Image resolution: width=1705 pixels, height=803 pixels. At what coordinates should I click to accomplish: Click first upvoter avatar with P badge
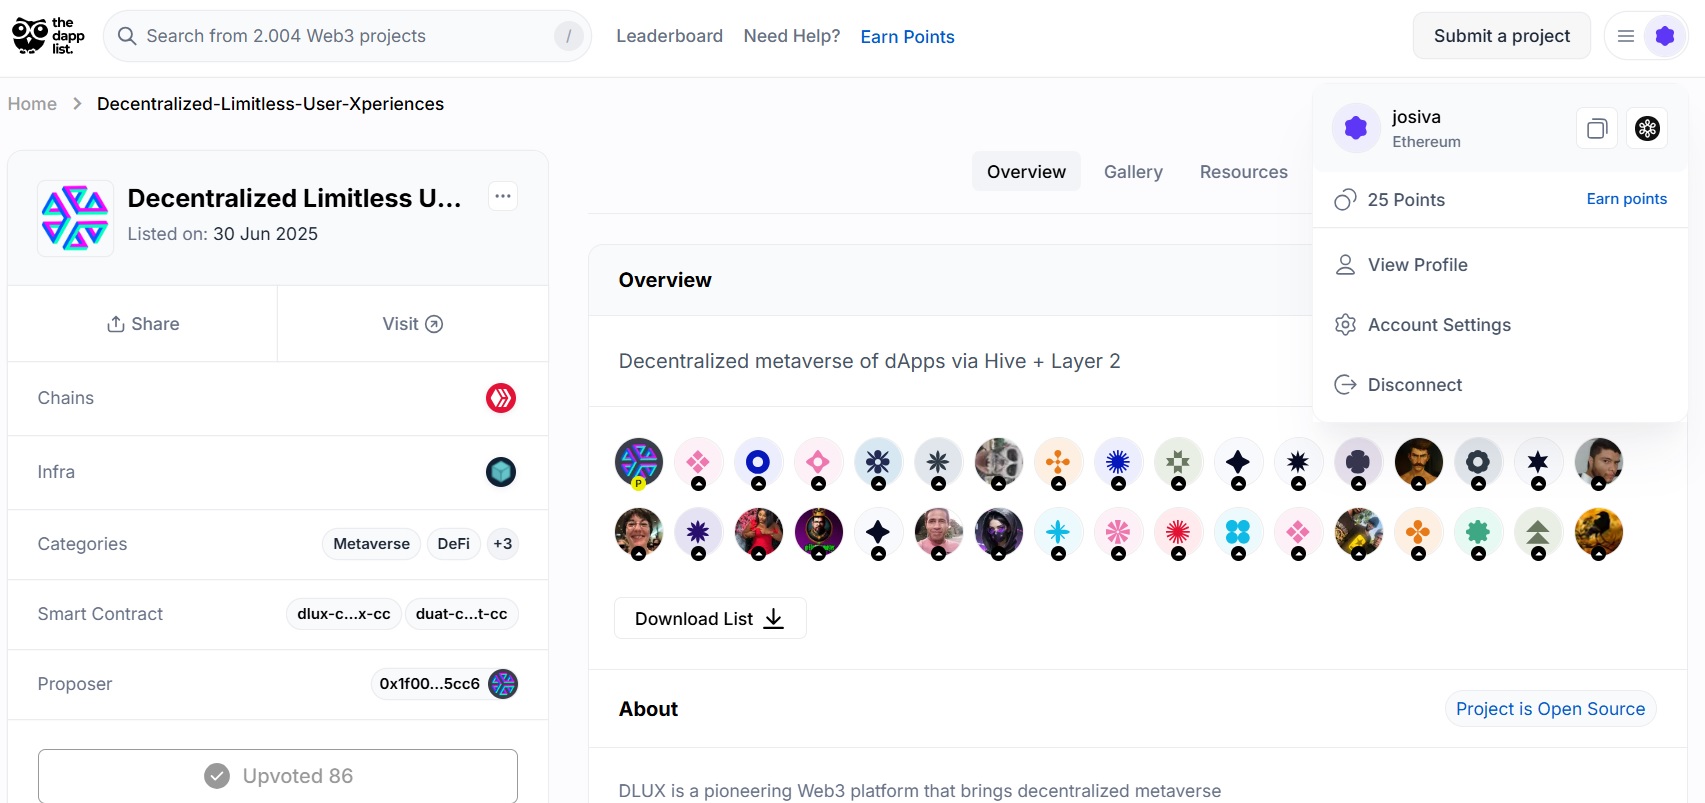tap(639, 462)
